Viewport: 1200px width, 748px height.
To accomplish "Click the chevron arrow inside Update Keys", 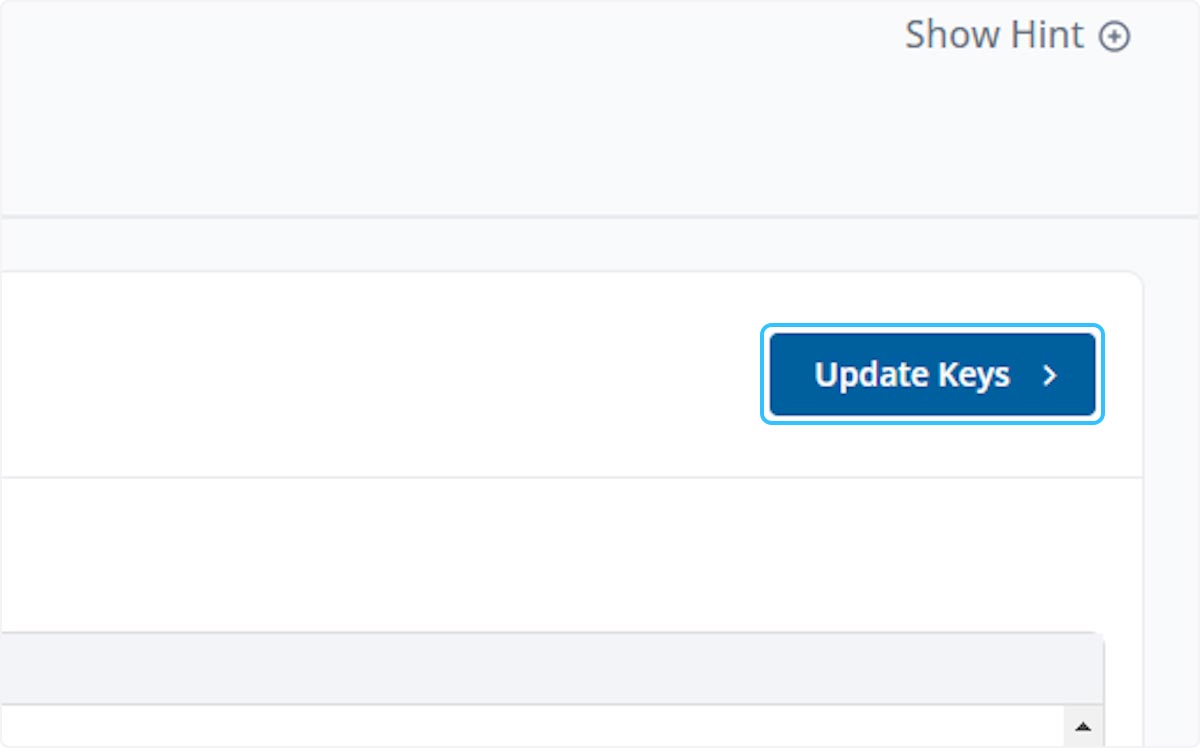I will click(x=1049, y=375).
